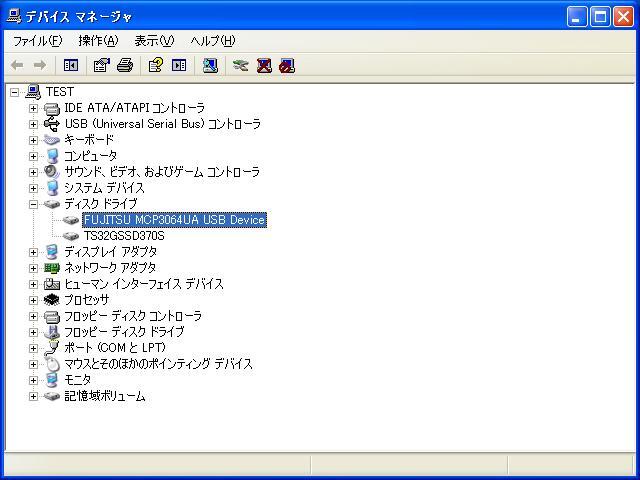
Task: Click the human interface device icon
Action: click(52, 284)
